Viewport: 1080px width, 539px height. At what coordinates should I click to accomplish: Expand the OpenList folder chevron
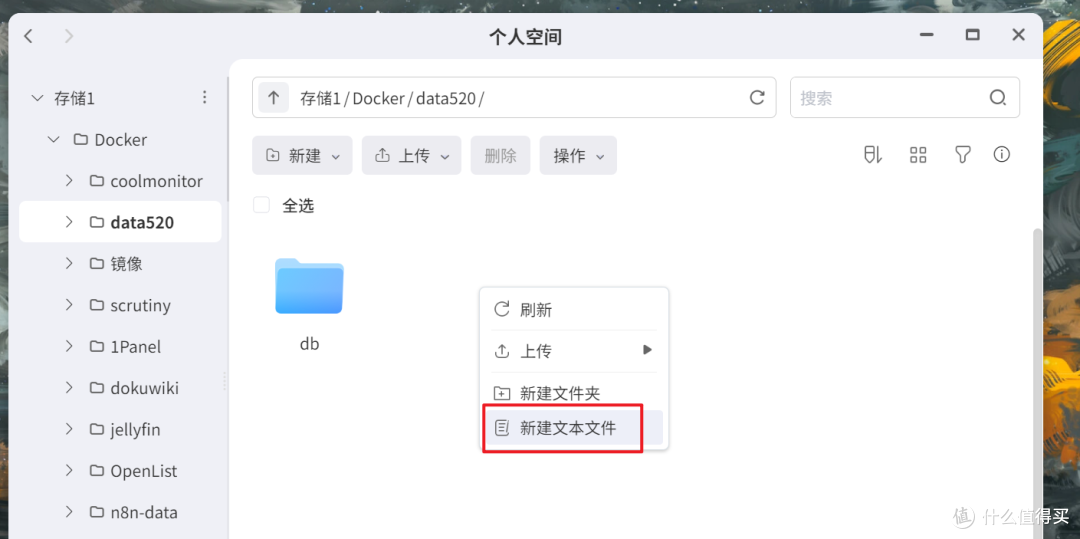69,471
